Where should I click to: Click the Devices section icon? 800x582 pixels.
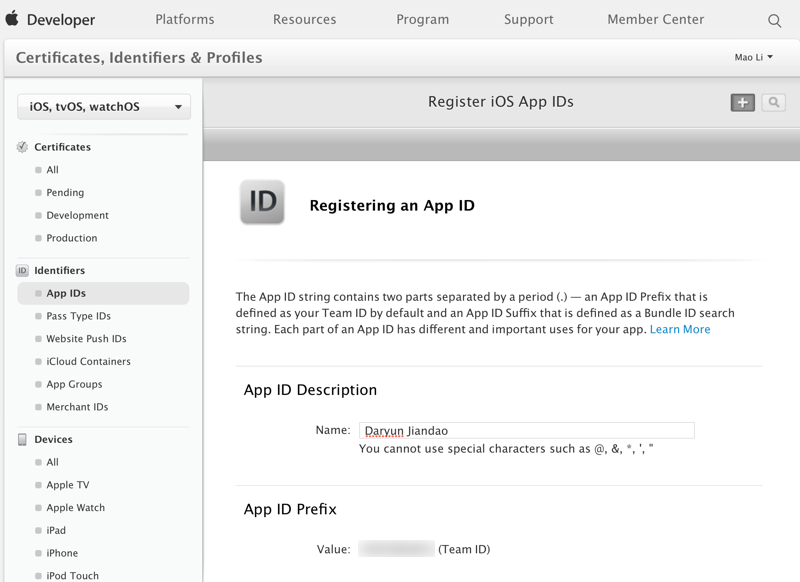(x=22, y=440)
